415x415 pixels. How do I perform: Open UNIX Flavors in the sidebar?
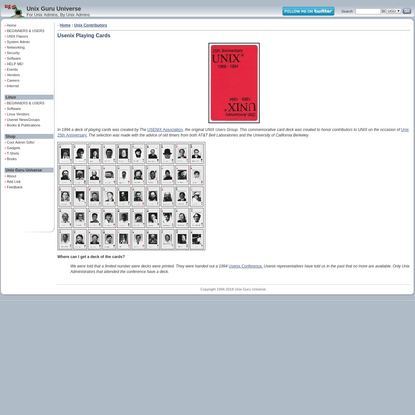[x=17, y=36]
